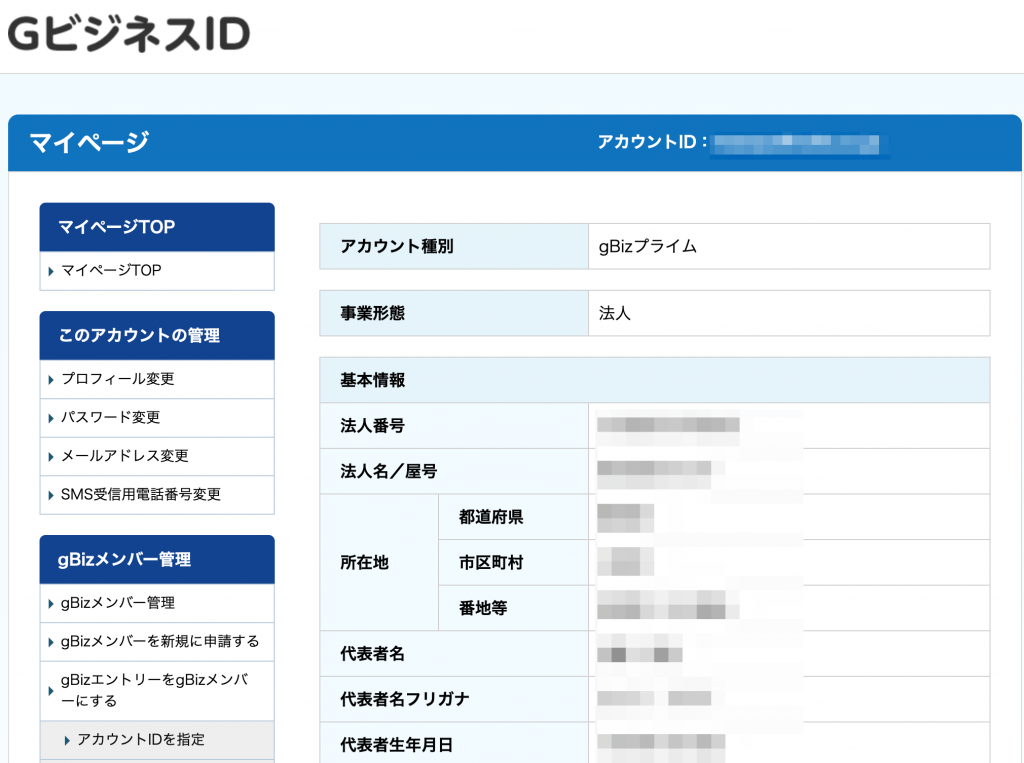The width and height of the screenshot is (1024, 763).
Task: Open パスワード変更 page
Action: pos(110,417)
